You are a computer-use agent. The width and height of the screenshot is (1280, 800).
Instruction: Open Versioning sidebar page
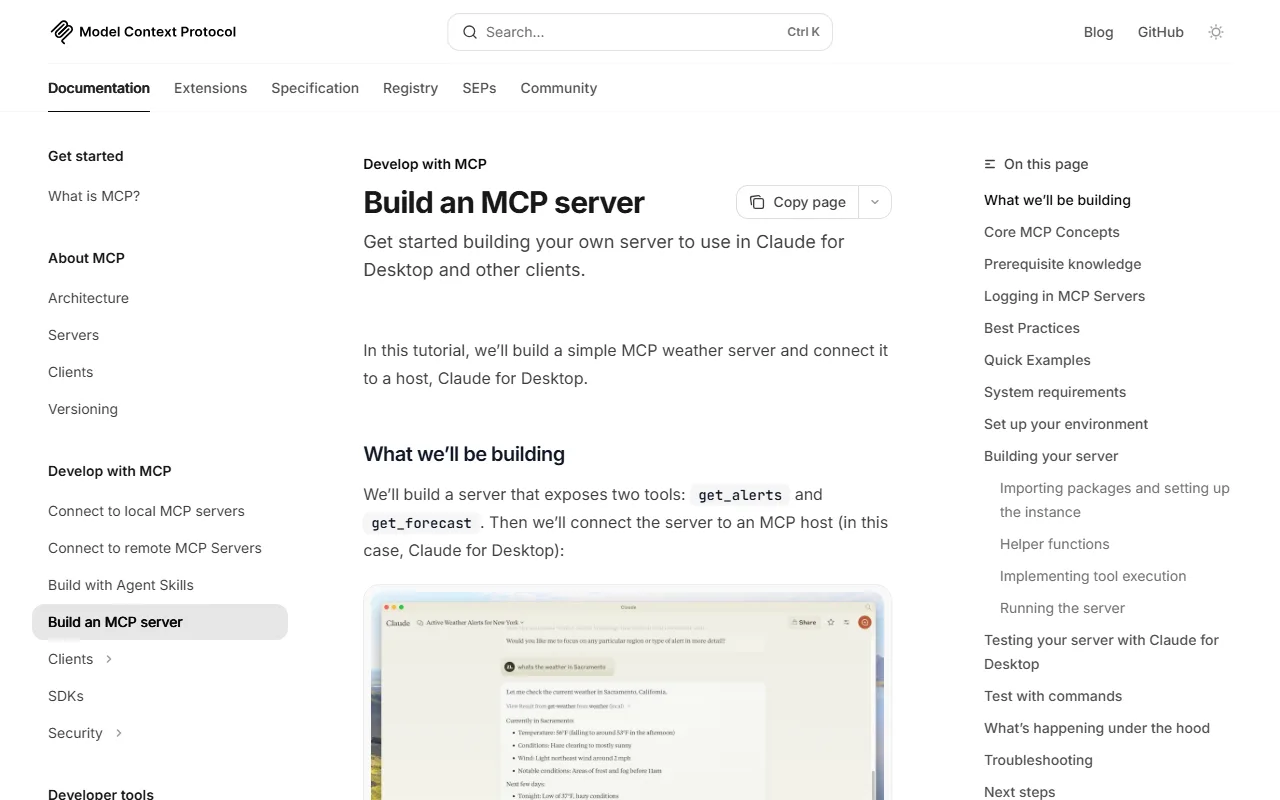[83, 409]
